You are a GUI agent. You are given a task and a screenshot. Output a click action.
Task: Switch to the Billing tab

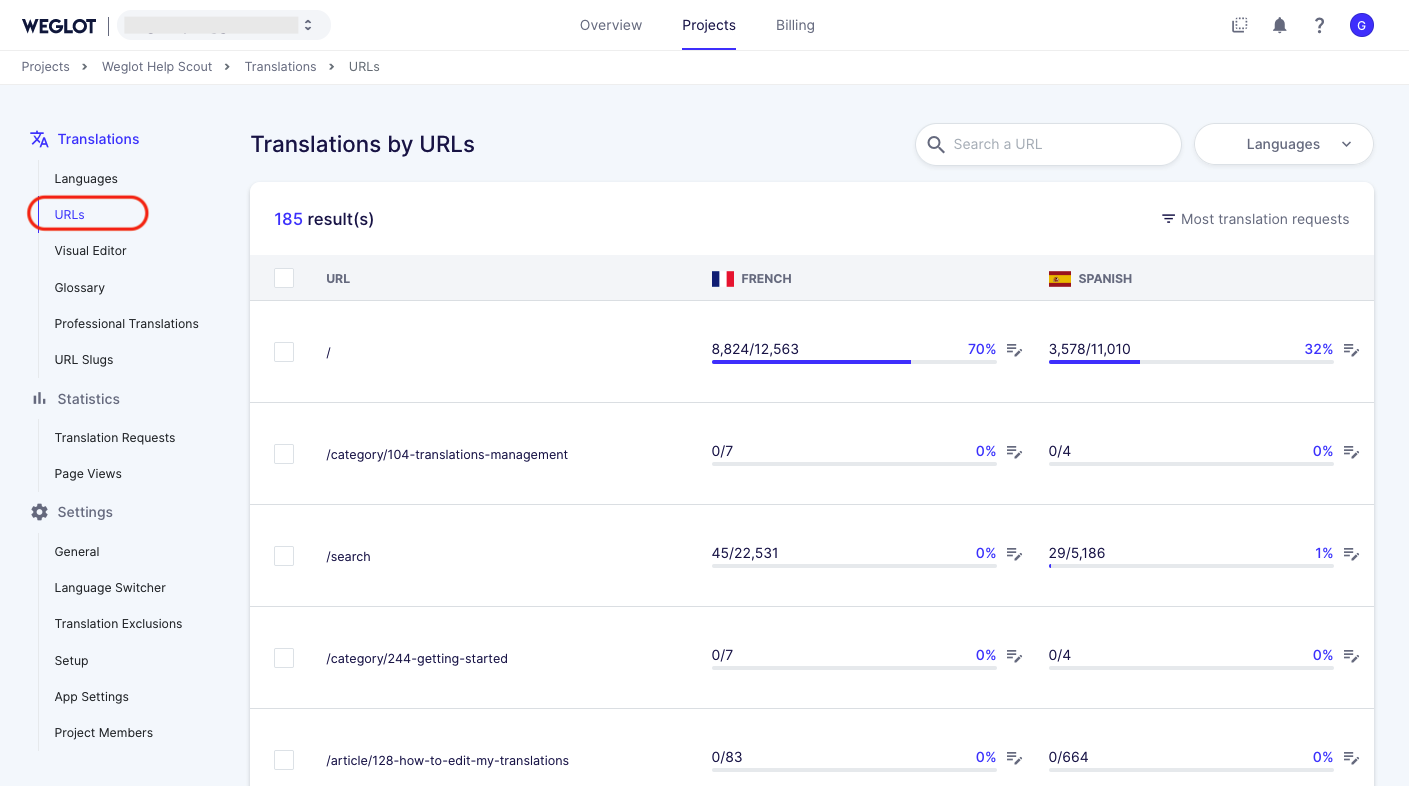795,25
